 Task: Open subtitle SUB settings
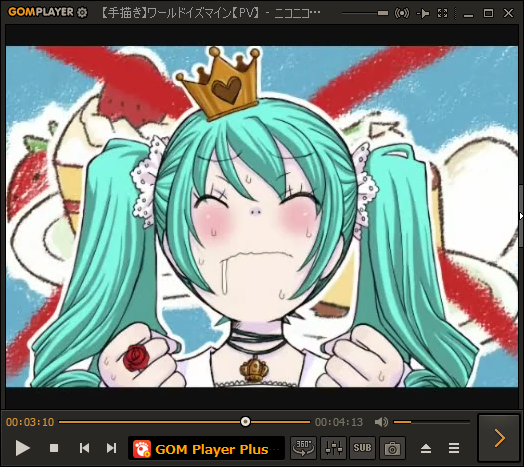coord(363,448)
